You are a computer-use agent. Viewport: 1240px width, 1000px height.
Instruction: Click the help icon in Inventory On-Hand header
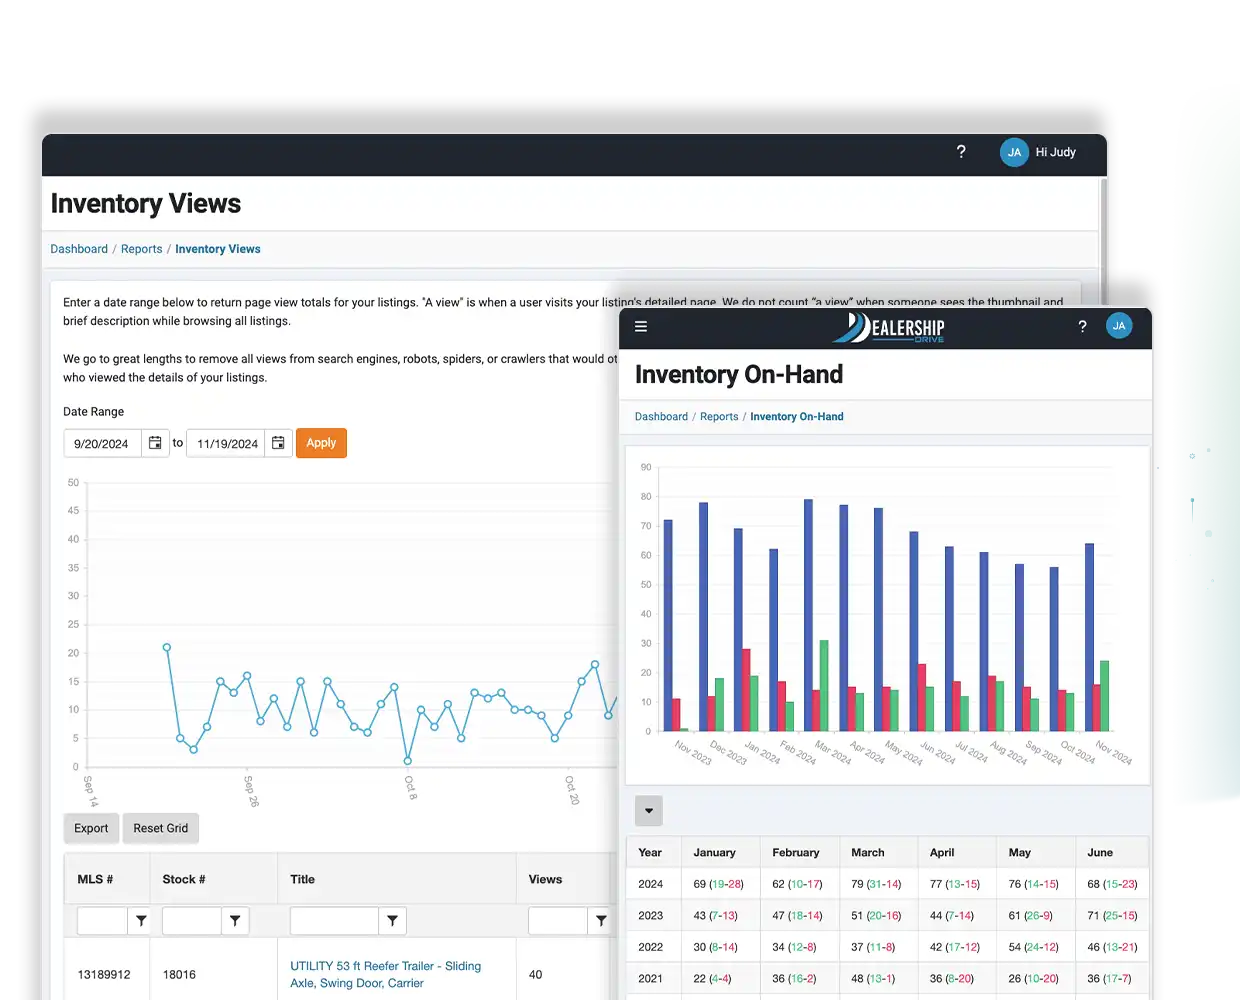point(1082,326)
